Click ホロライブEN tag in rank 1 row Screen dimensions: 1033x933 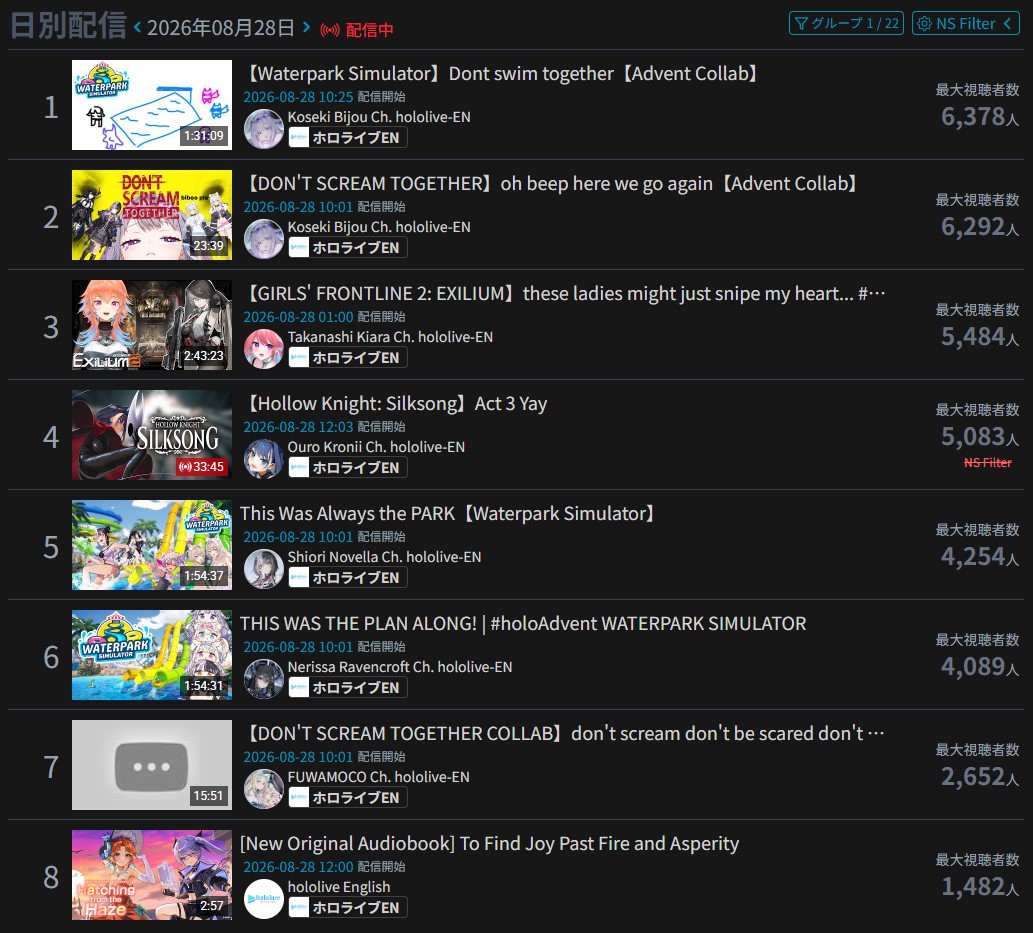coord(348,138)
